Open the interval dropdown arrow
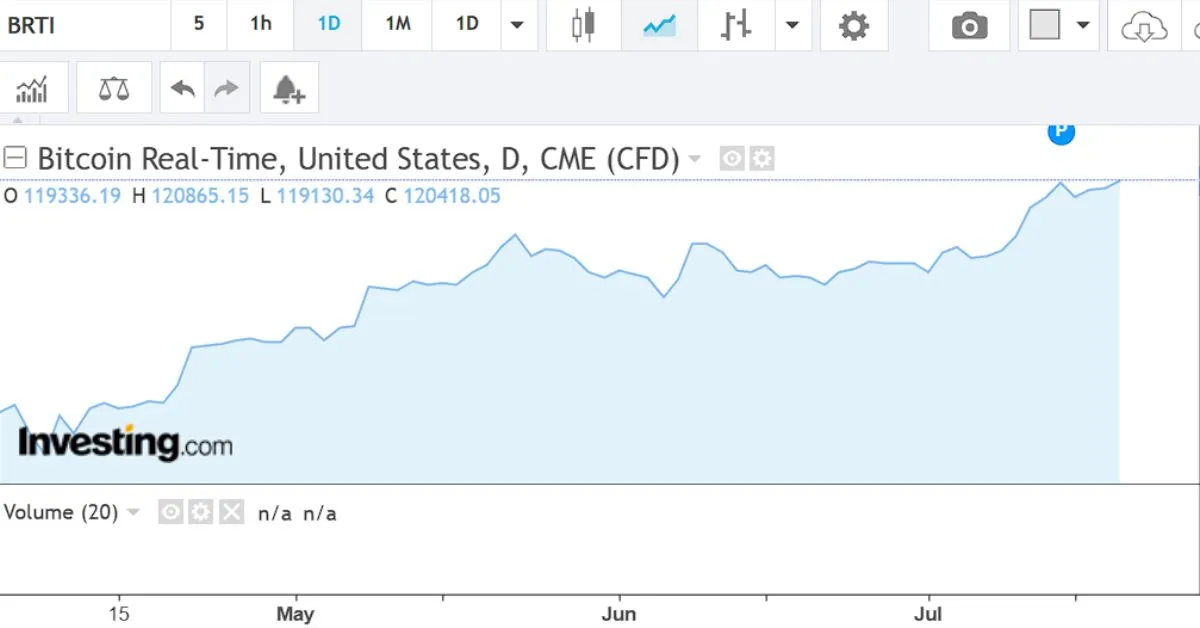The height and width of the screenshot is (628, 1200). 518,25
